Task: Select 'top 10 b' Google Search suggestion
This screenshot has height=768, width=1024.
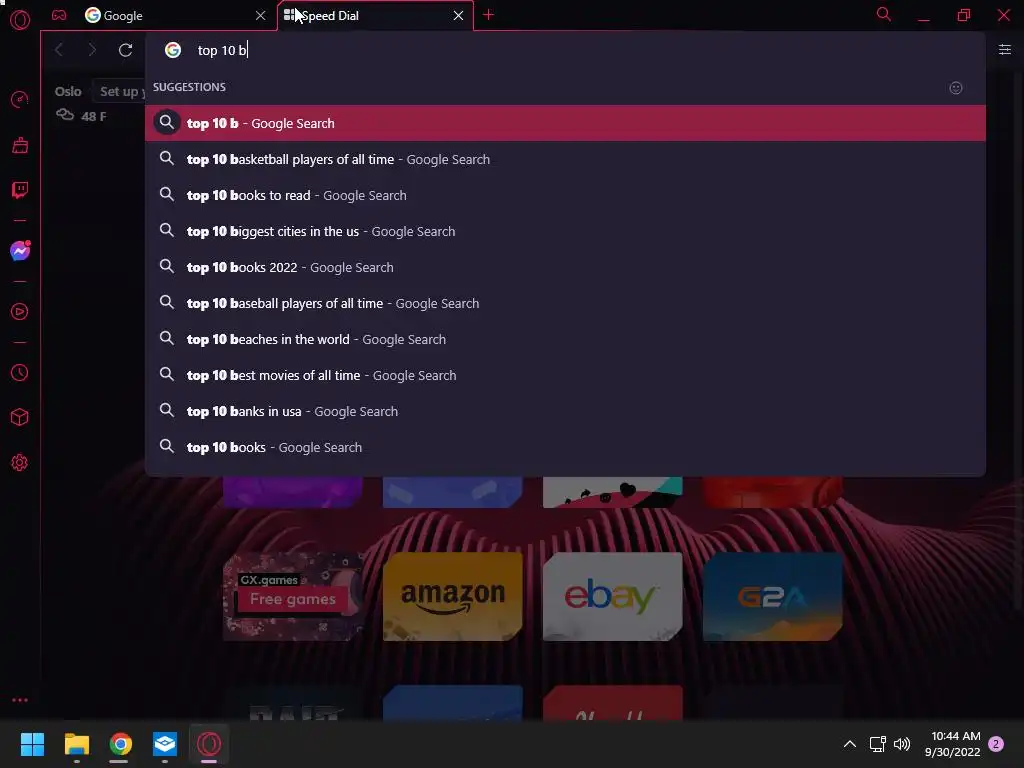Action: tap(565, 123)
